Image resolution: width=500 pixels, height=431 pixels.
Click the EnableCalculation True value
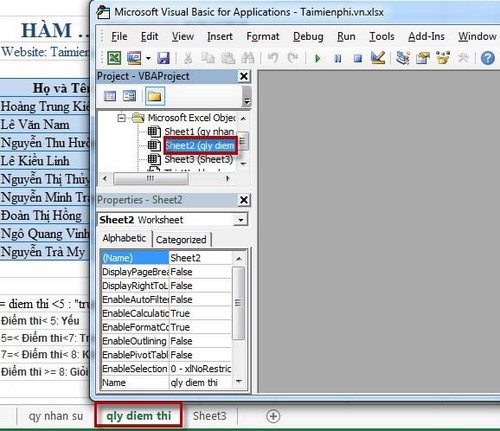[200, 314]
